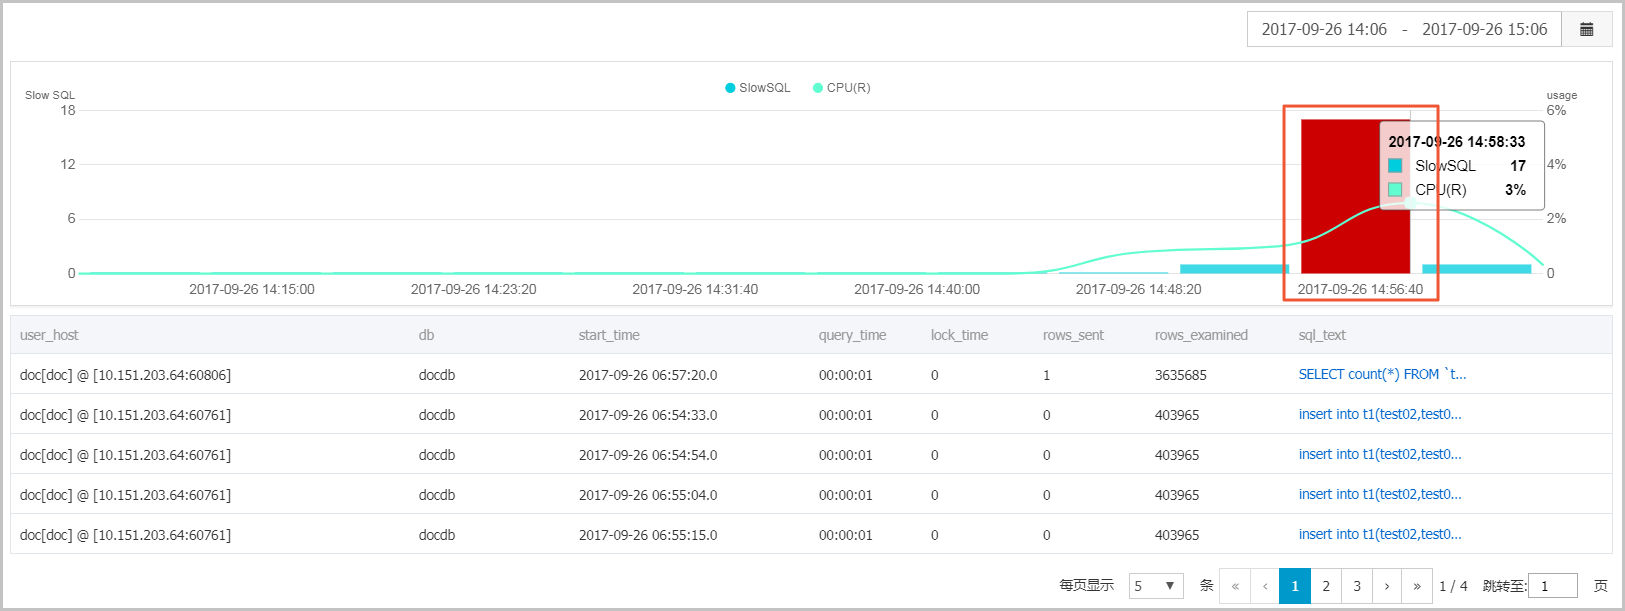Open the SELECT count(*) FROM sql_text link
The height and width of the screenshot is (611, 1625).
tap(1382, 374)
